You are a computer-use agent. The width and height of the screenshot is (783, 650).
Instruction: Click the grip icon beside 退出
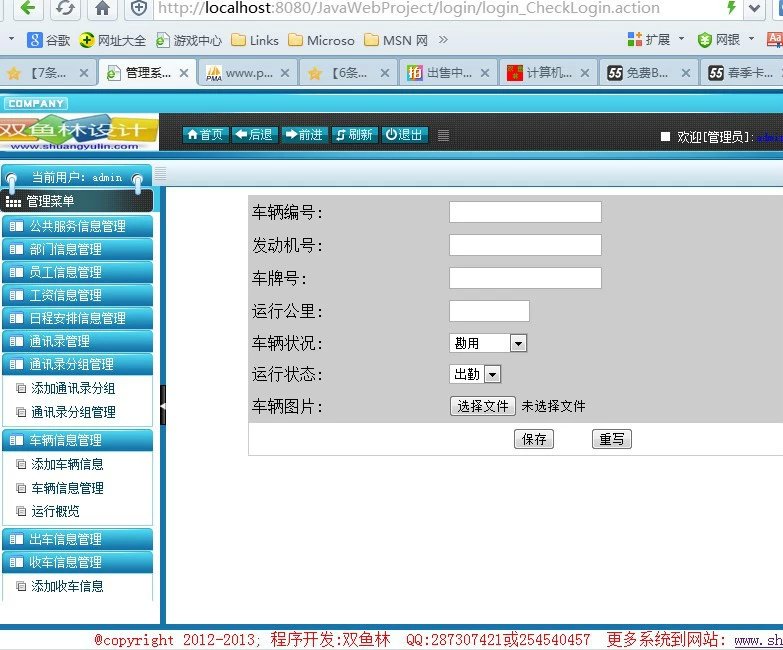(x=443, y=135)
